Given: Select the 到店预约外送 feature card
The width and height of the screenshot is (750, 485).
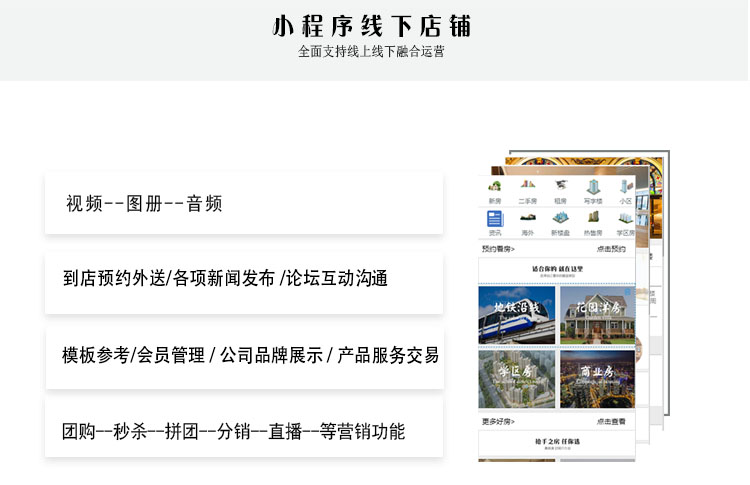Looking at the screenshot, I should 244,279.
